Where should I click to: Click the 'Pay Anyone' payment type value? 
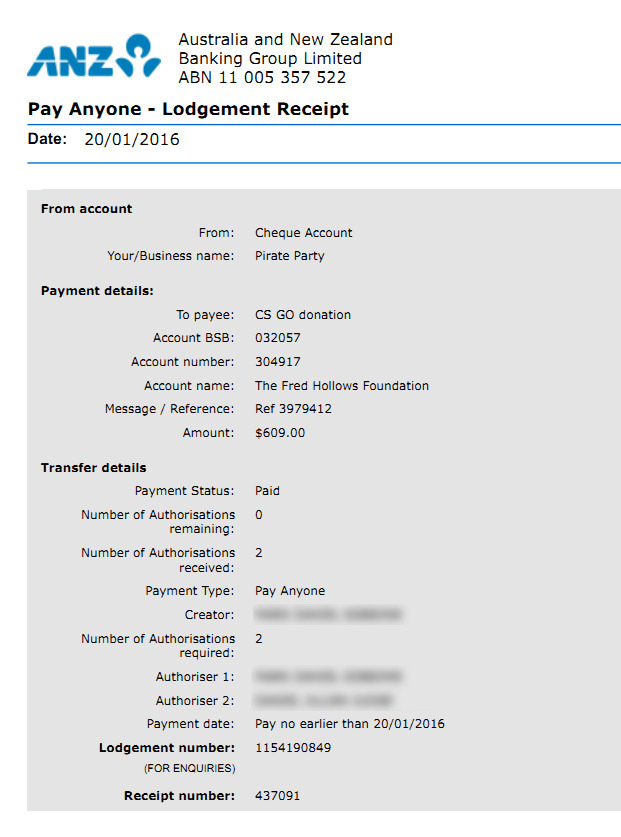pyautogui.click(x=290, y=591)
